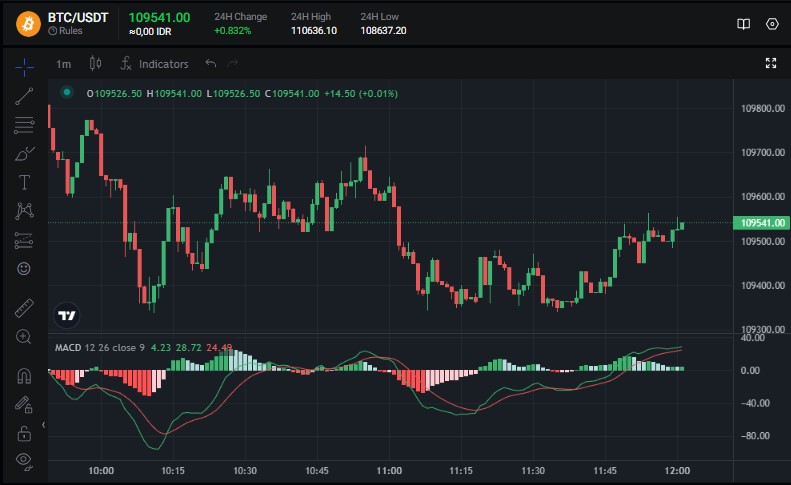
Task: Toggle lock all drawing tools
Action: tap(24, 433)
